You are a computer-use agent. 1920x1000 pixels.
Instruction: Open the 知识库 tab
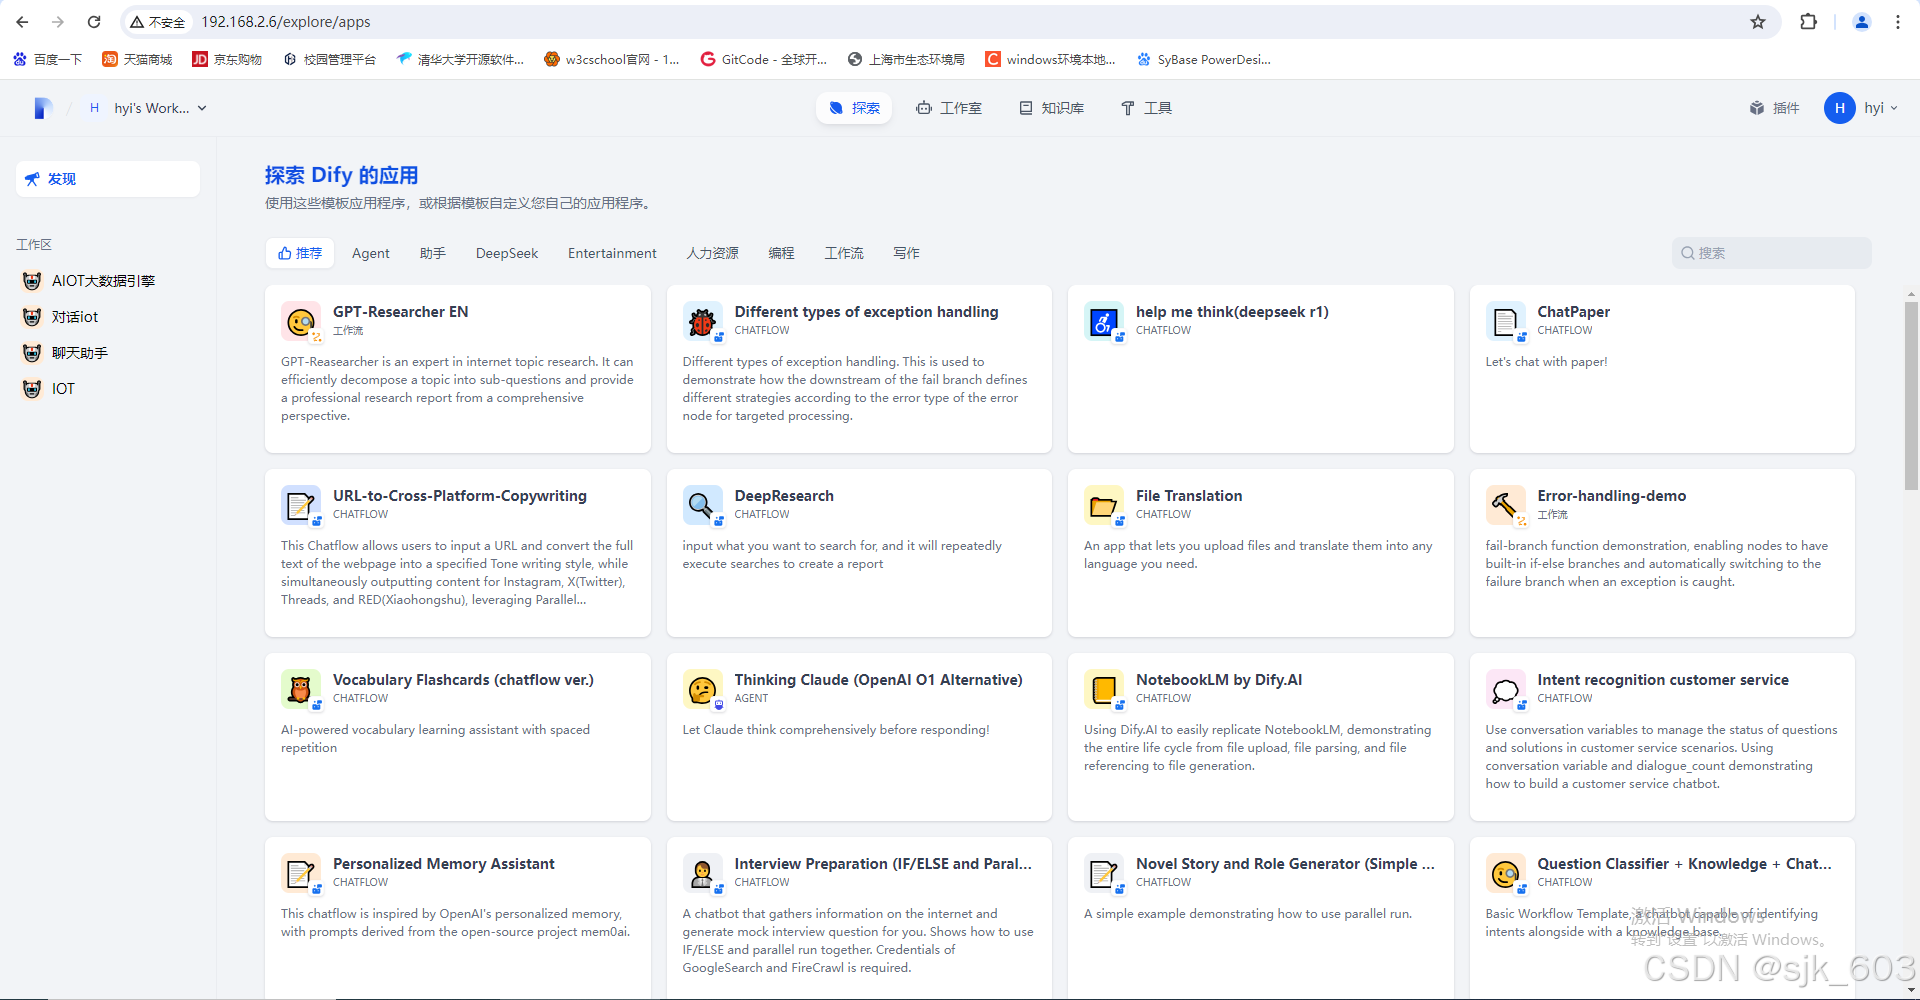(x=1051, y=108)
